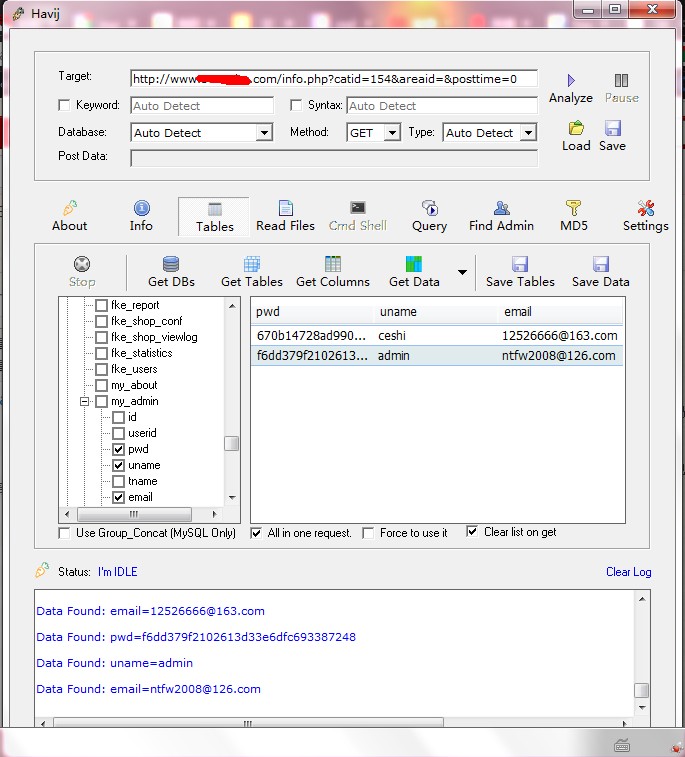This screenshot has width=685, height=757.
Task: Click the Save floppy icon near Load
Action: [x=613, y=128]
